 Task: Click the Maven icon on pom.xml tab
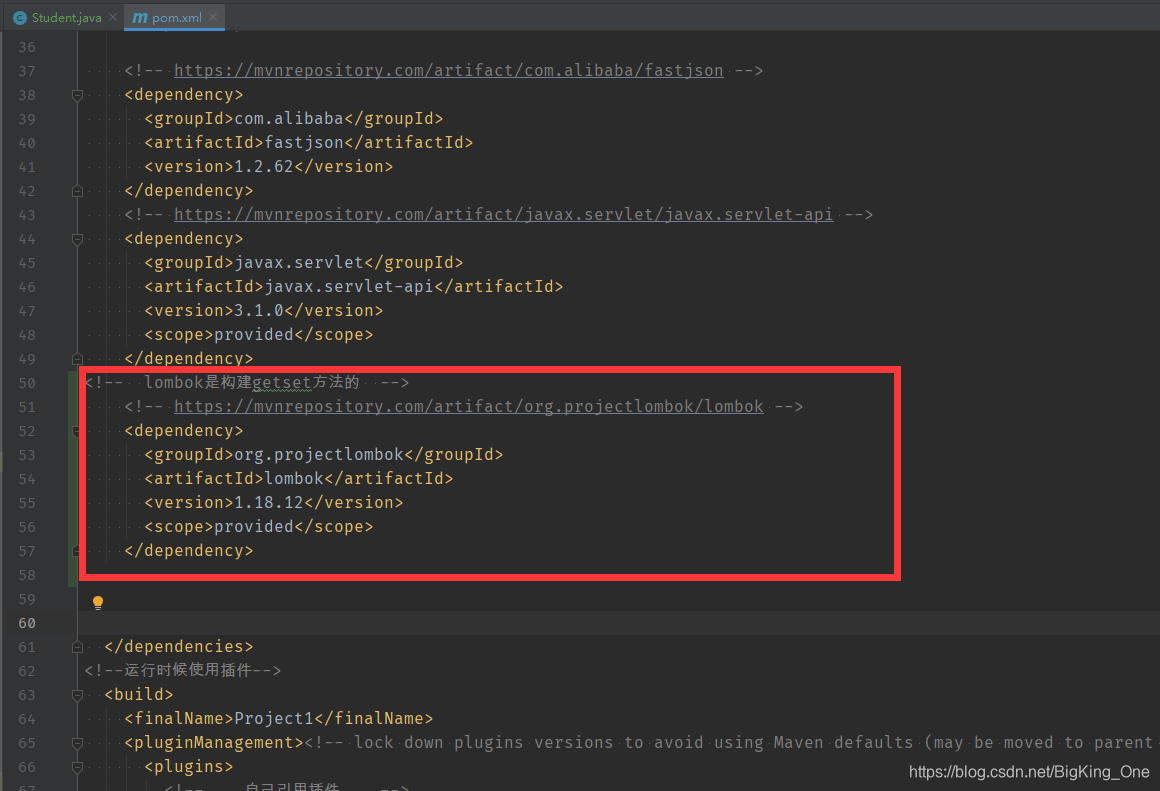140,17
